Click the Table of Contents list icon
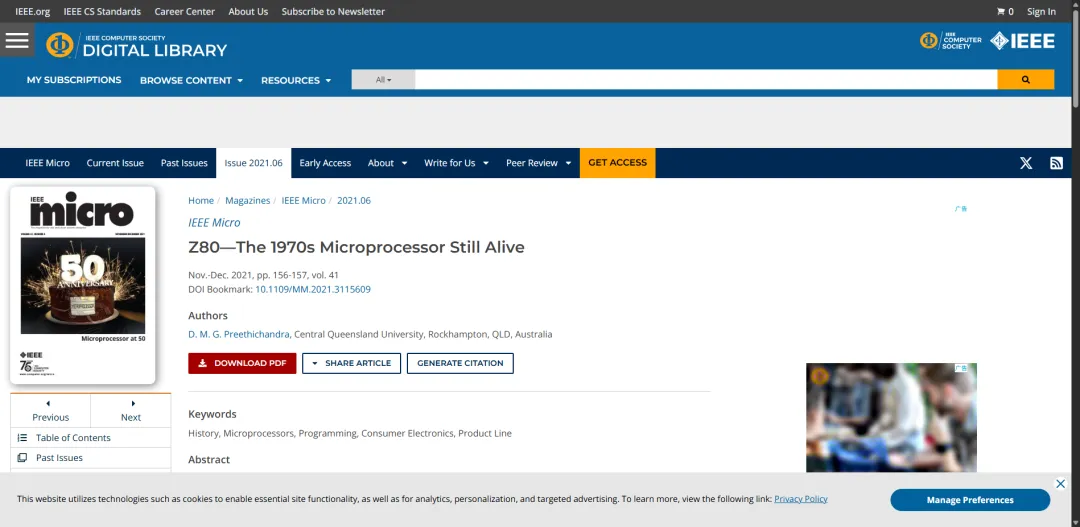 (x=22, y=437)
